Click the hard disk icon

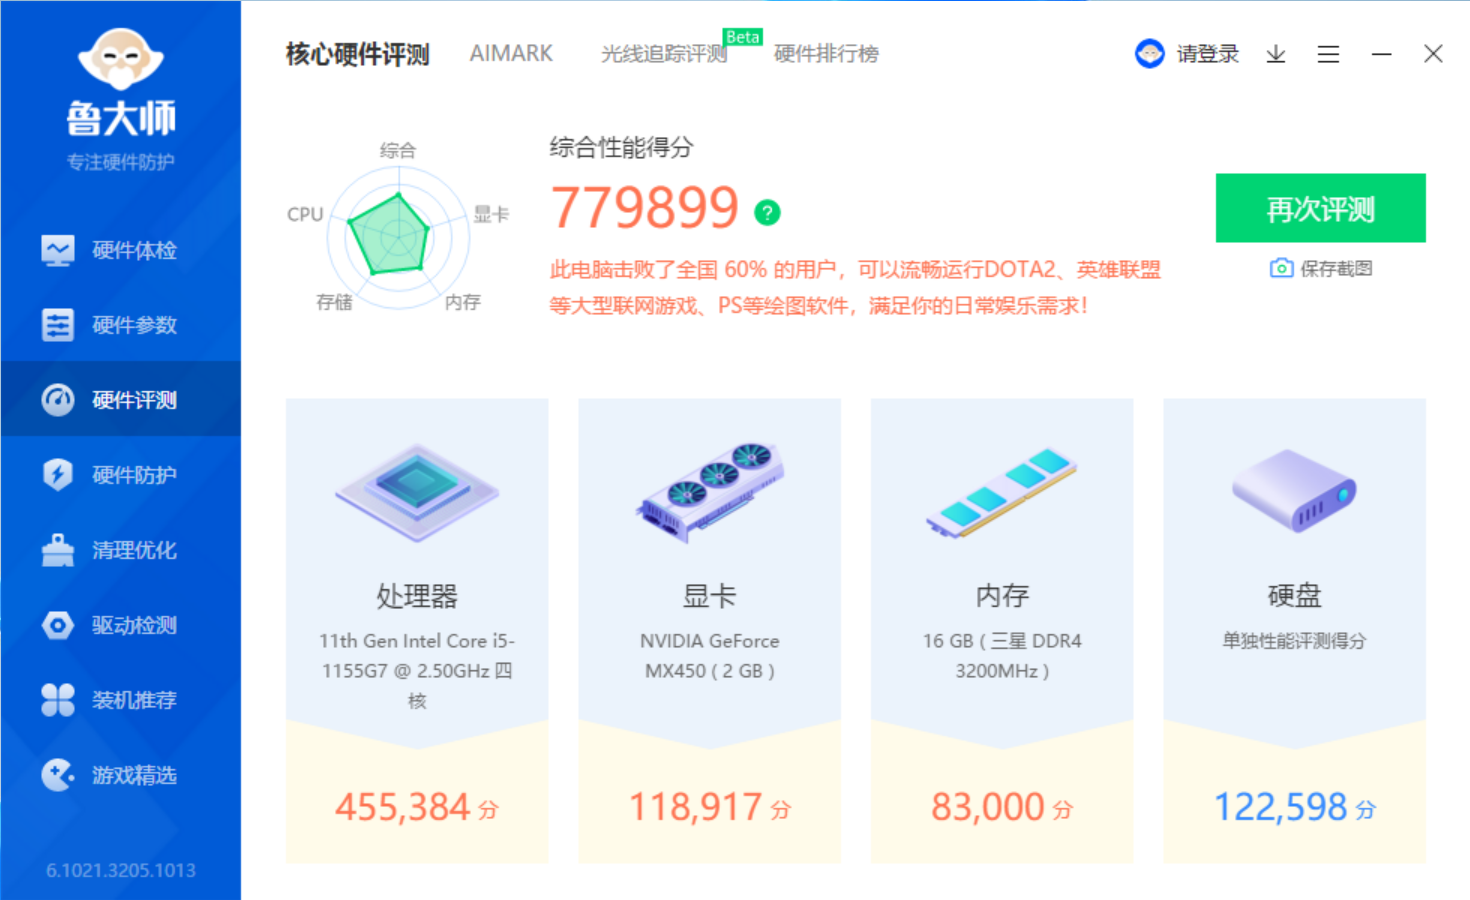(x=1294, y=490)
